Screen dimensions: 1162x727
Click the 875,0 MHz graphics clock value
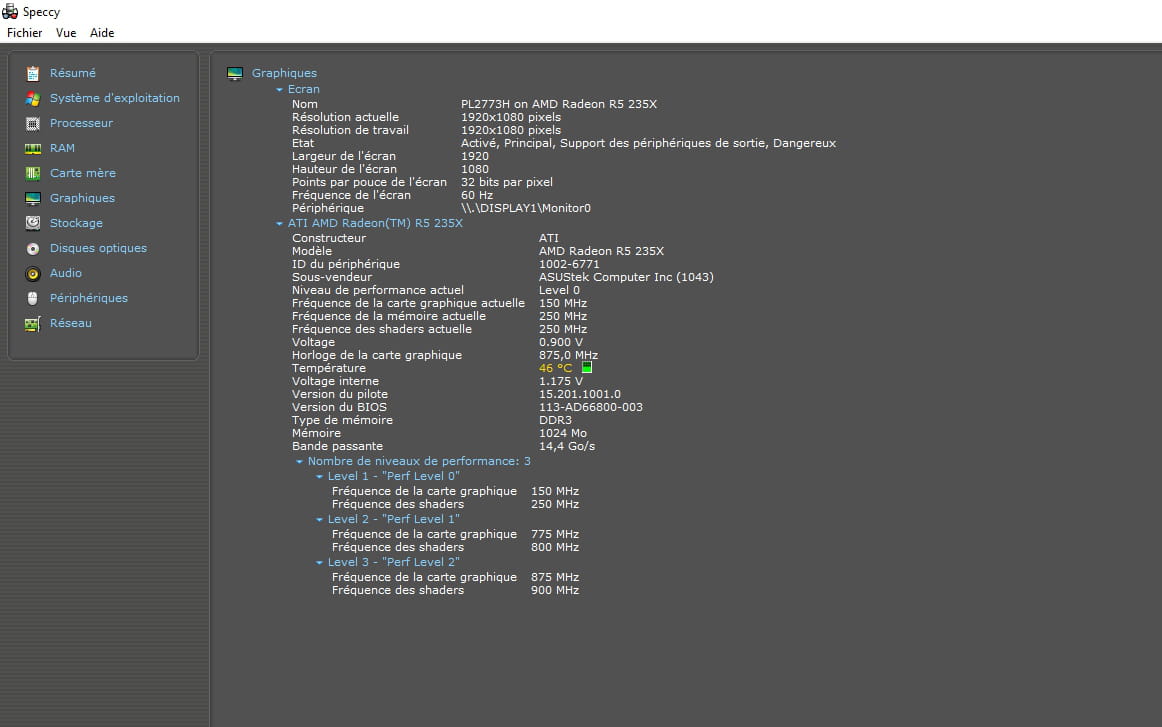[568, 356]
